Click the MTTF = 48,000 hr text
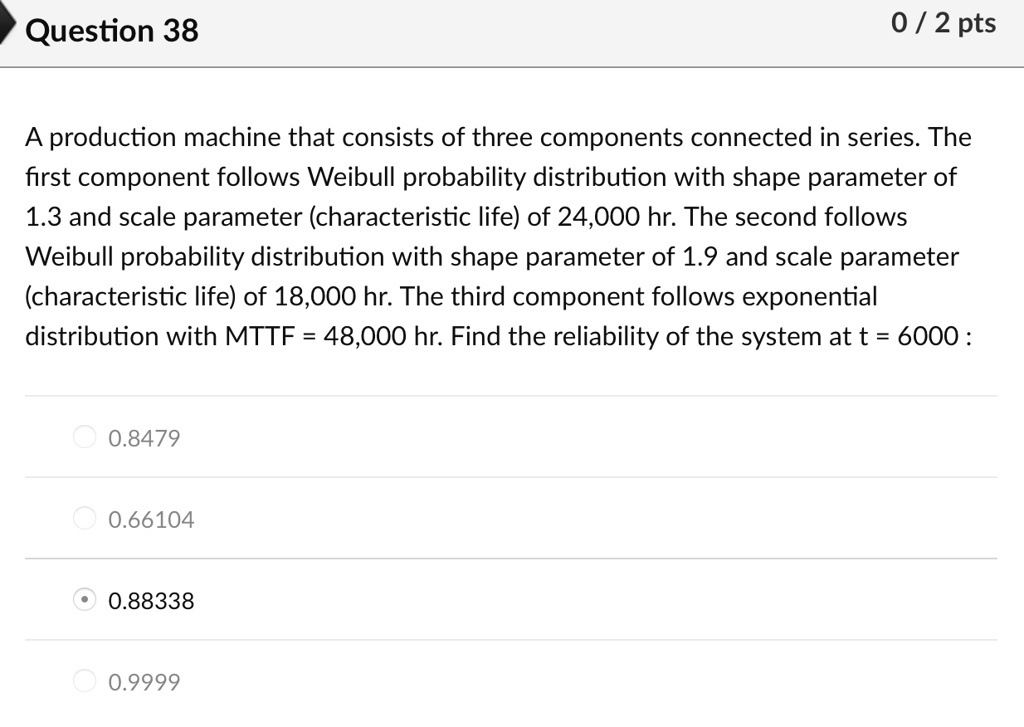Viewport: 1024px width, 727px height. pyautogui.click(x=334, y=336)
